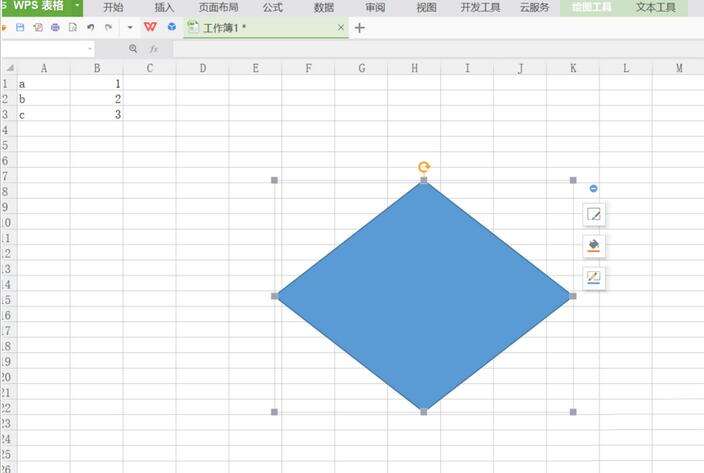
Task: Click the shape fill bucket floating icon
Action: click(594, 245)
